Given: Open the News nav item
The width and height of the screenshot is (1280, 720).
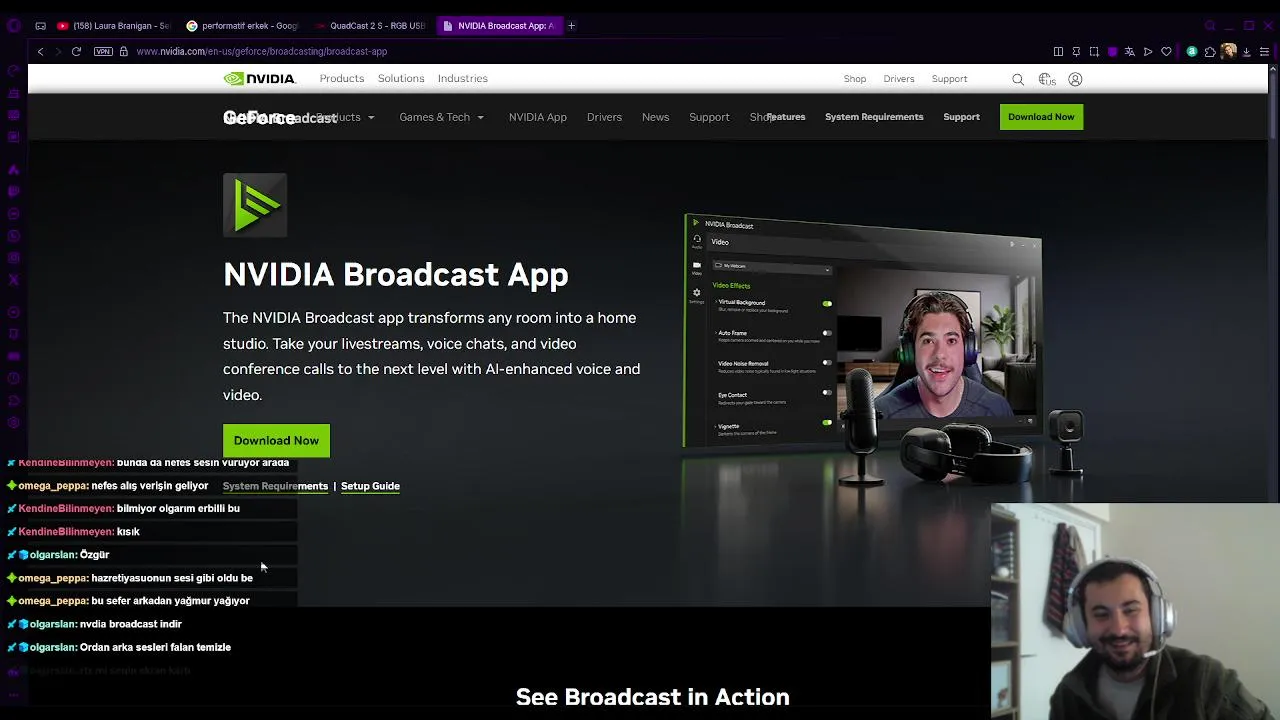Looking at the screenshot, I should (655, 117).
